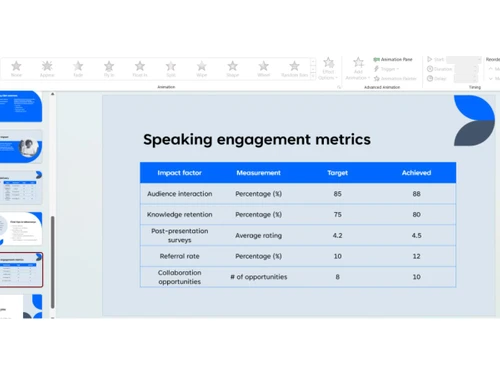This screenshot has height=375, width=500.
Task: Select the small blue-header table slide thumbnail
Action: (x=21, y=187)
